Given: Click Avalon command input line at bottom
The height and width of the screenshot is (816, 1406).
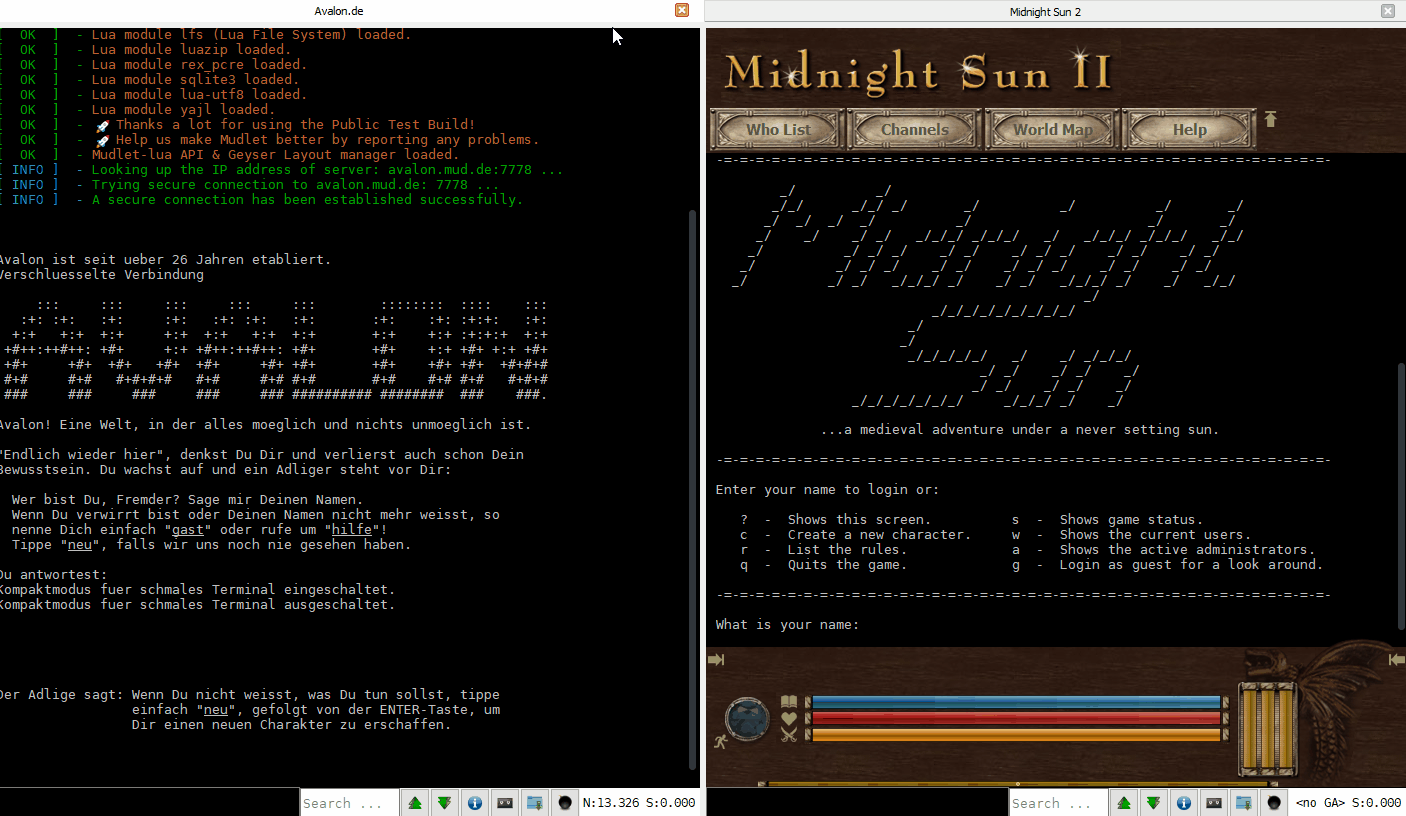Looking at the screenshot, I should (150, 802).
